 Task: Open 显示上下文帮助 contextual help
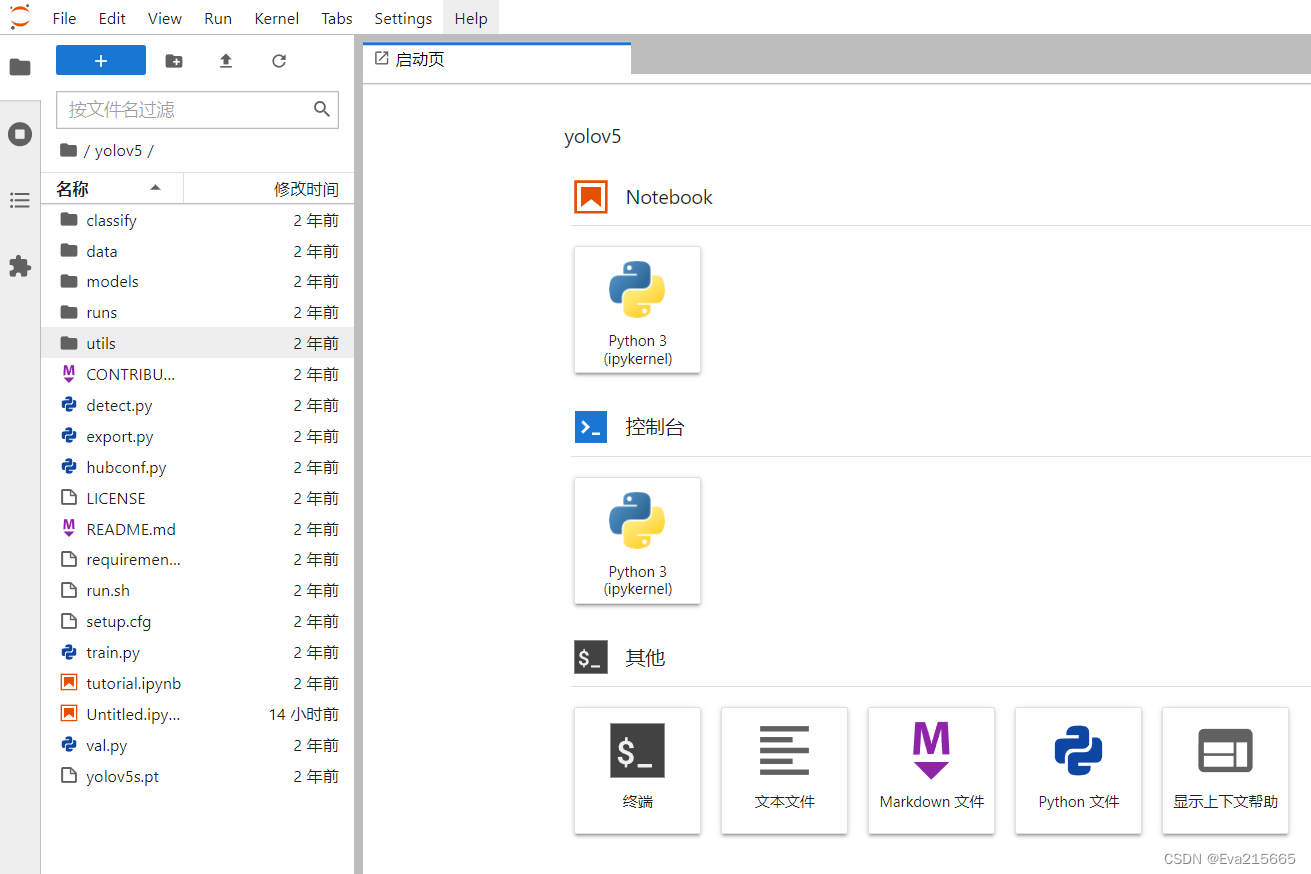(1225, 771)
